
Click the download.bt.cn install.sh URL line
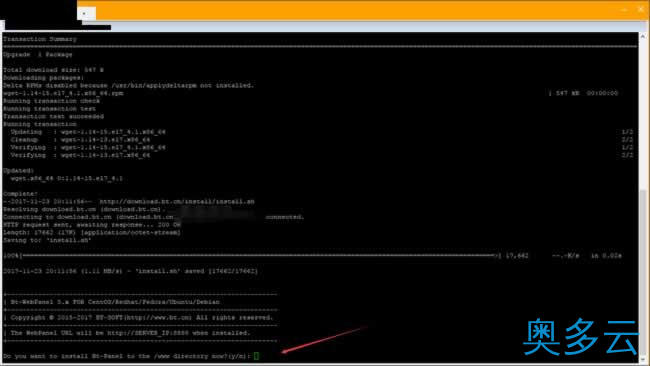[x=129, y=201]
